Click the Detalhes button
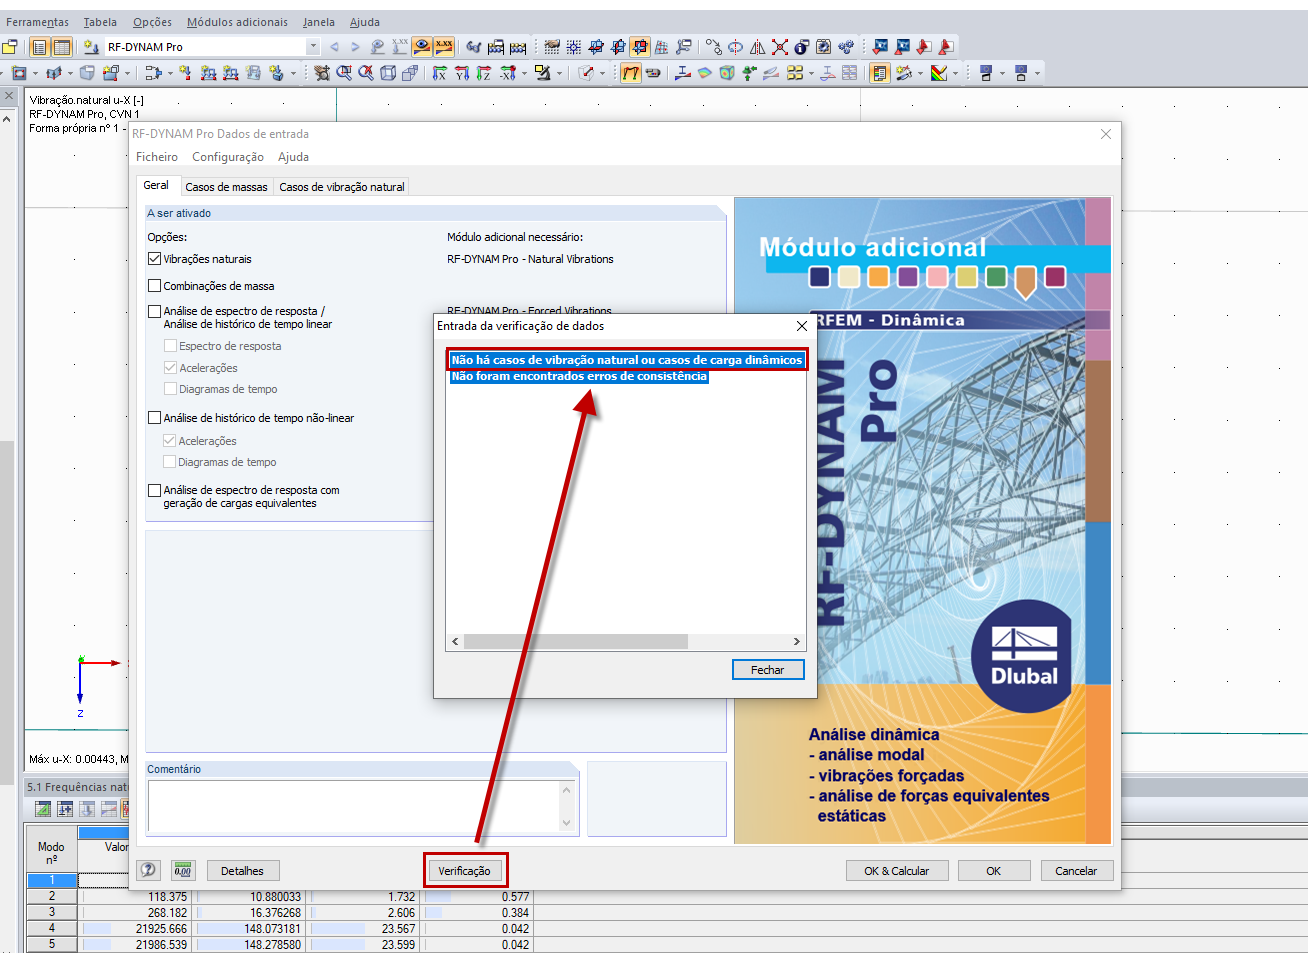 (x=243, y=871)
